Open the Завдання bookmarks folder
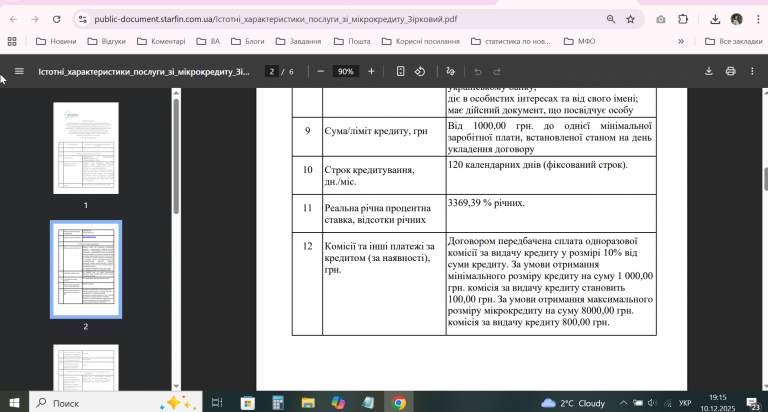Image resolution: width=768 pixels, height=412 pixels. 298,41
